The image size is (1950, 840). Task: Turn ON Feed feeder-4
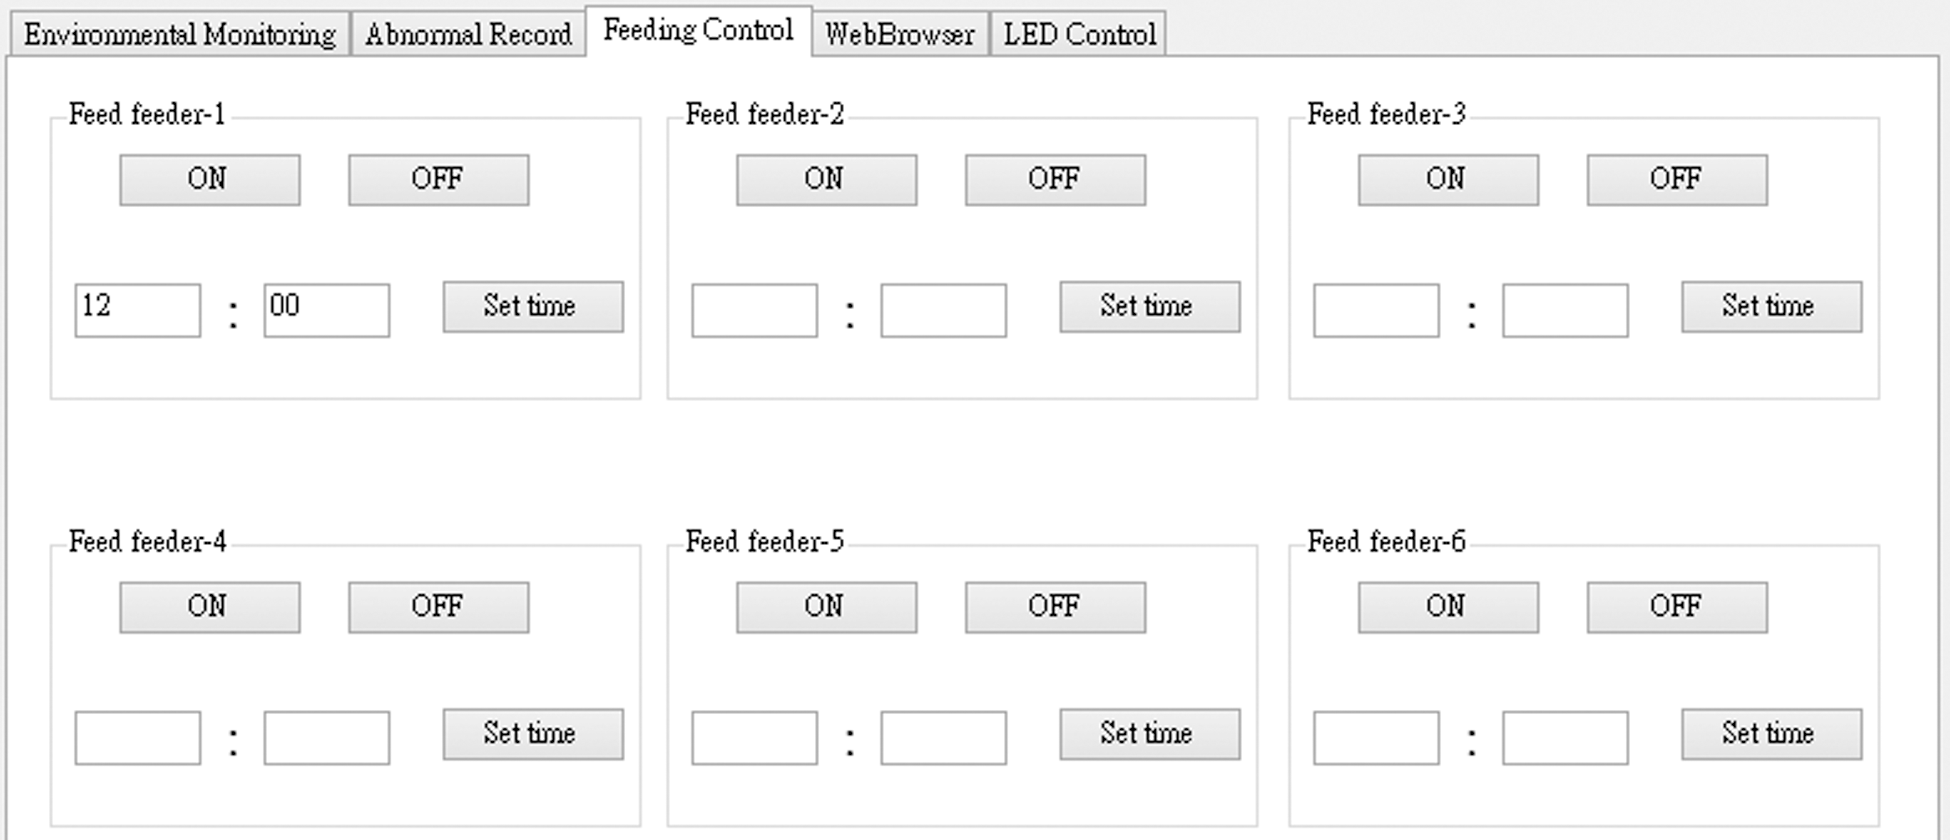pyautogui.click(x=209, y=607)
